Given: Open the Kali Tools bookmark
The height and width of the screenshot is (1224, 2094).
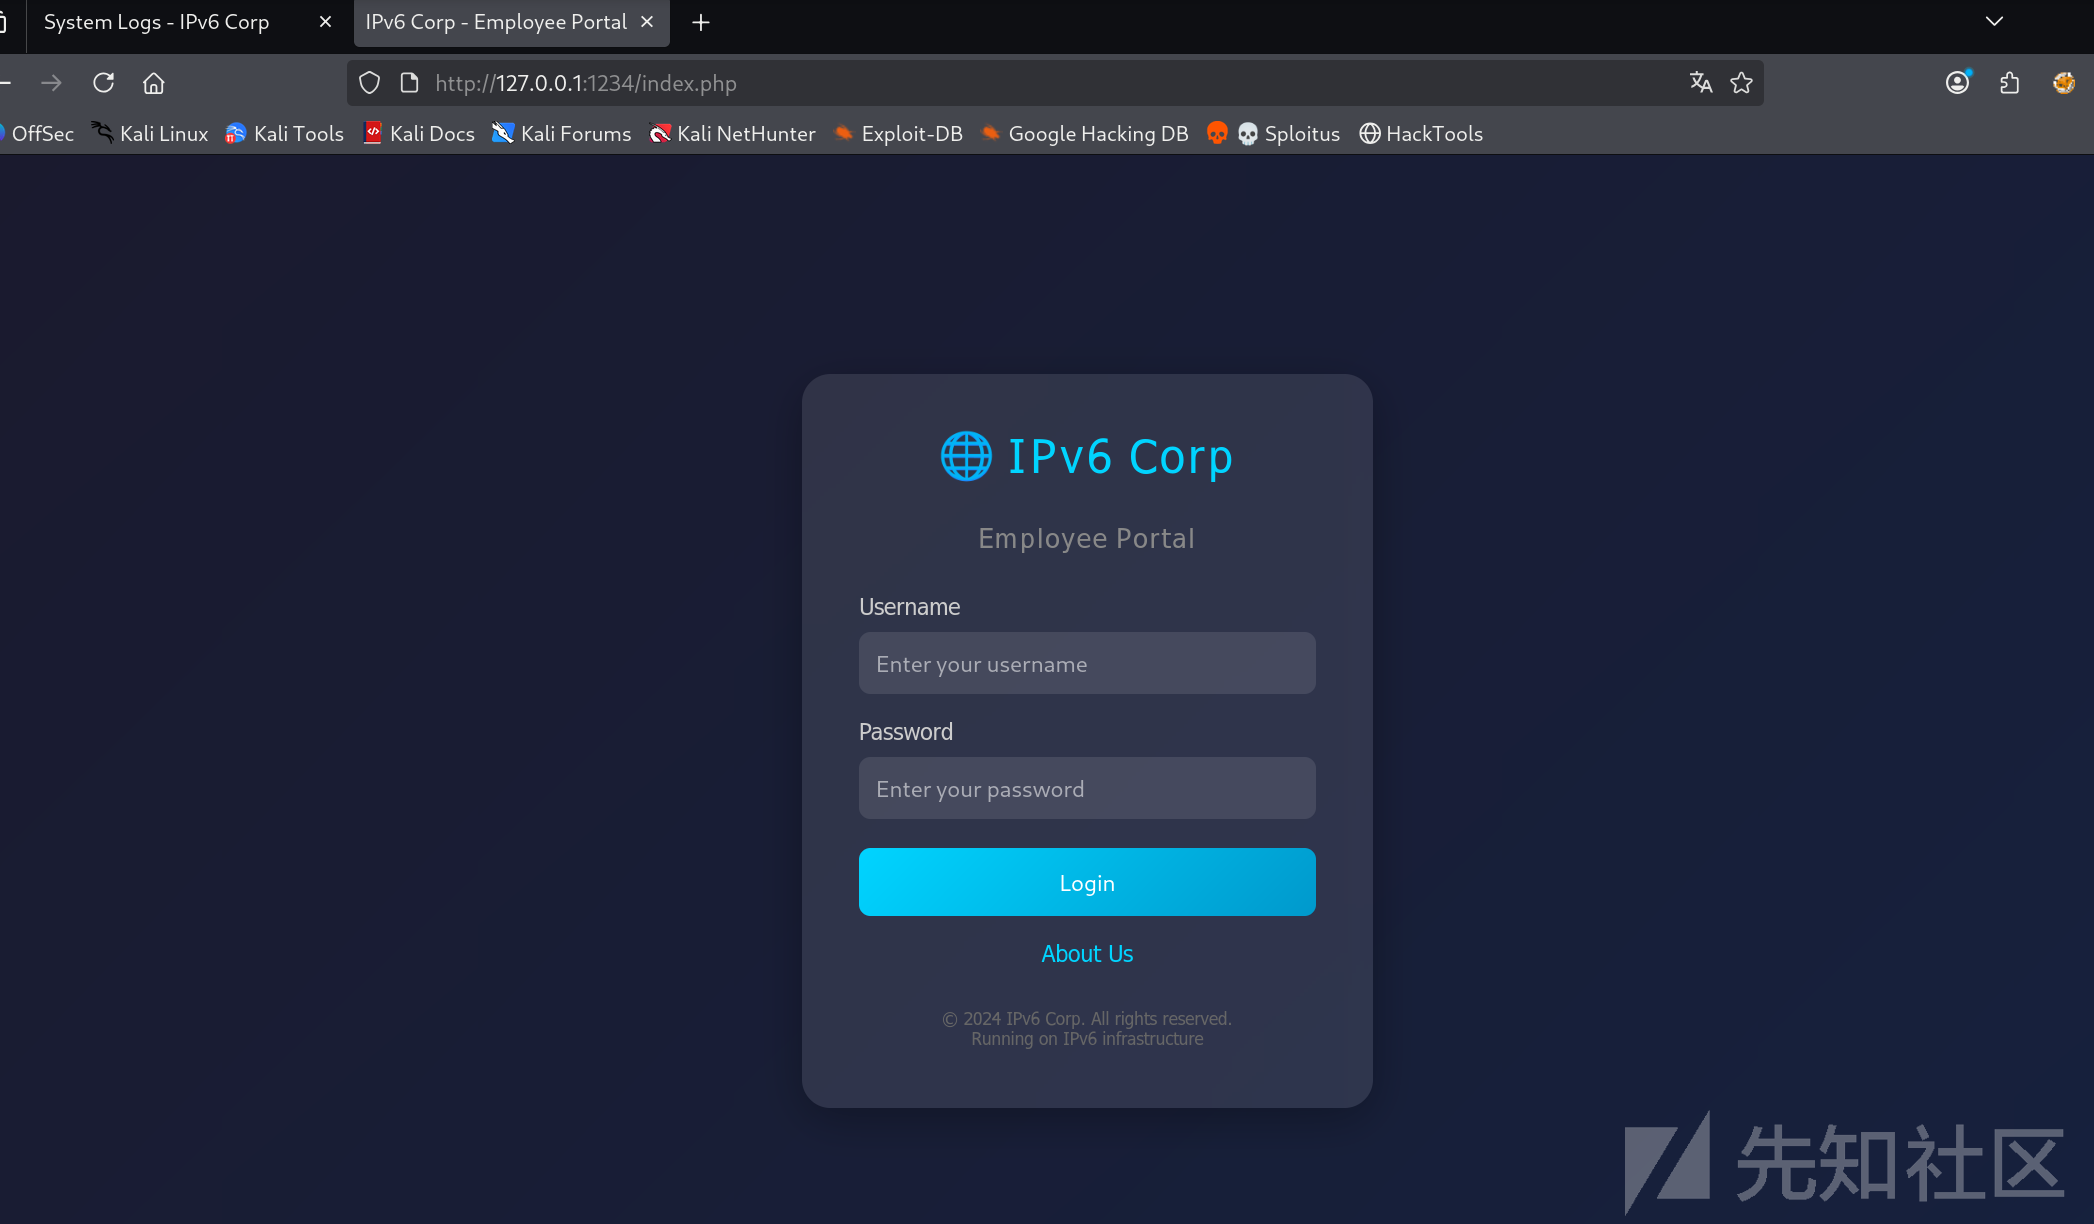Looking at the screenshot, I should 285,134.
